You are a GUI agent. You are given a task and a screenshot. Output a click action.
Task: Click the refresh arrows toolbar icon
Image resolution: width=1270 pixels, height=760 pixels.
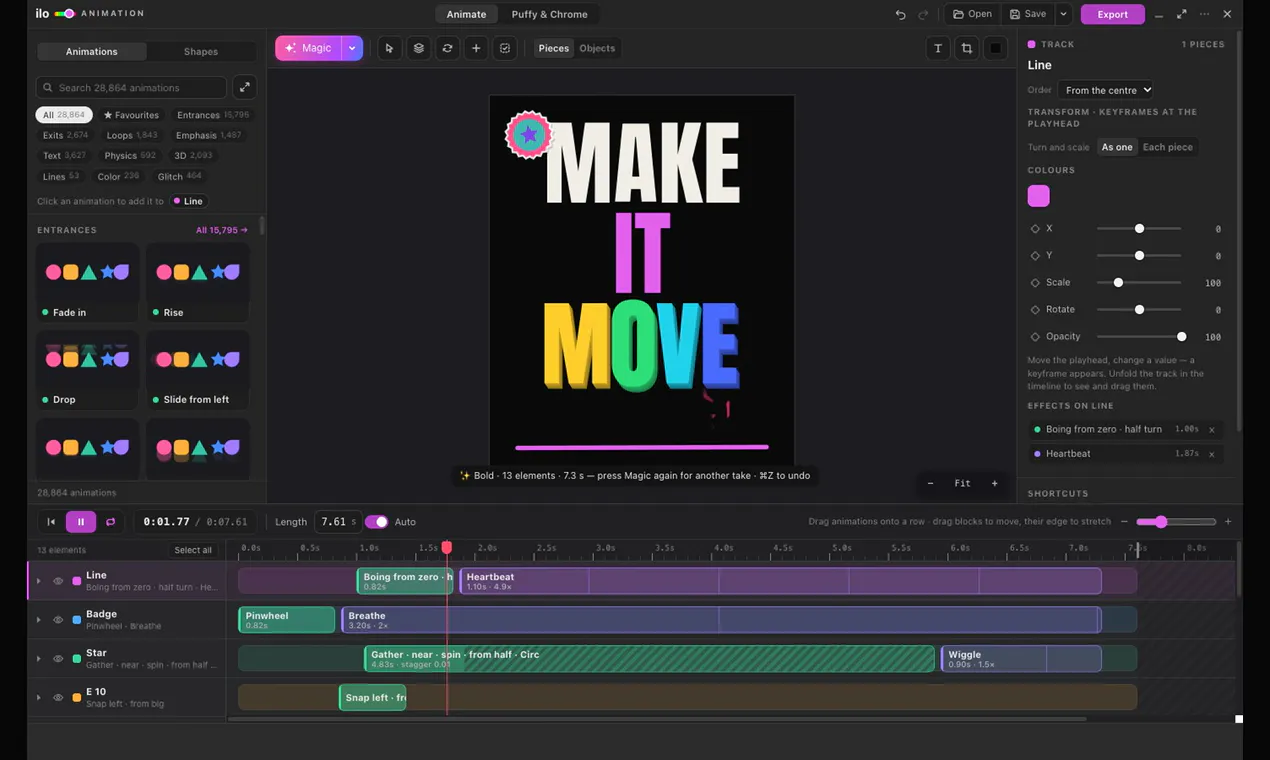pyautogui.click(x=447, y=48)
